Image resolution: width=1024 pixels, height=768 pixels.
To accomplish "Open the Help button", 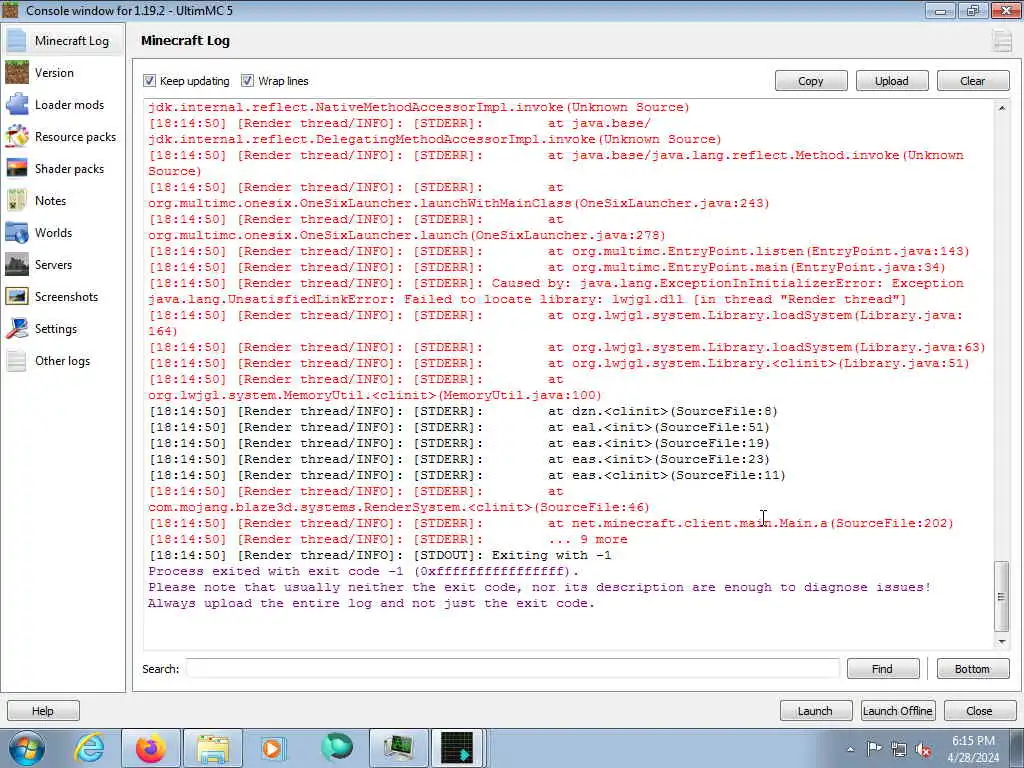I will tap(43, 711).
